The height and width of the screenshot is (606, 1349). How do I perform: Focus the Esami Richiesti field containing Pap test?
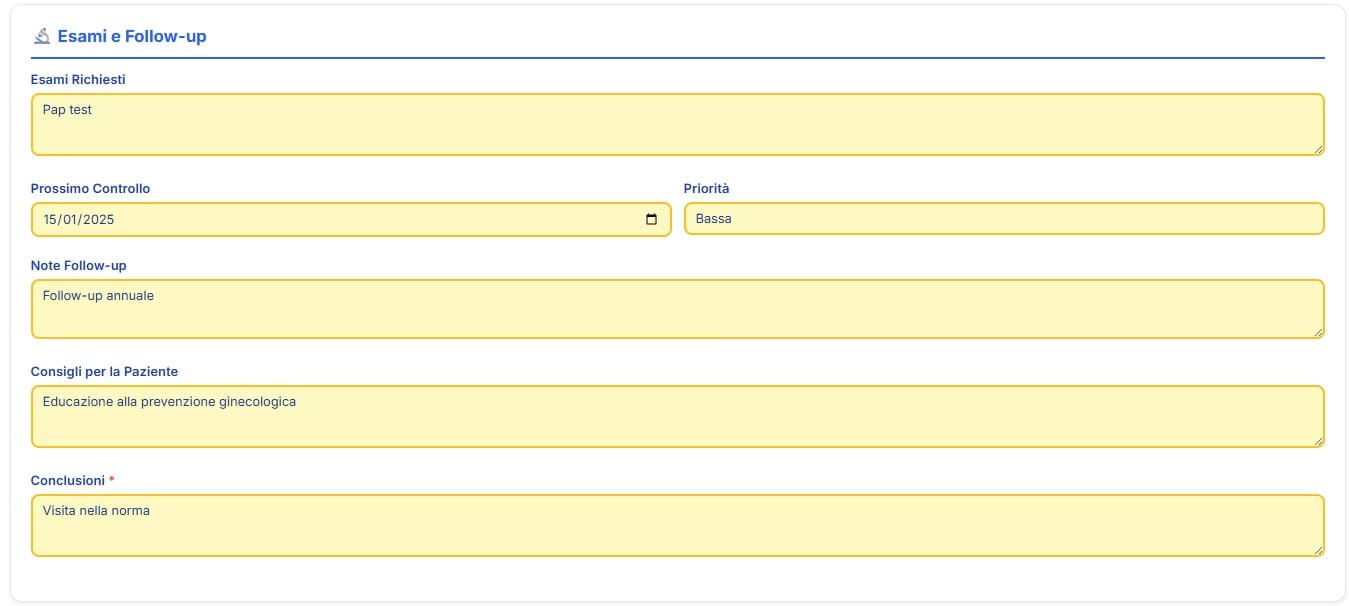(677, 125)
